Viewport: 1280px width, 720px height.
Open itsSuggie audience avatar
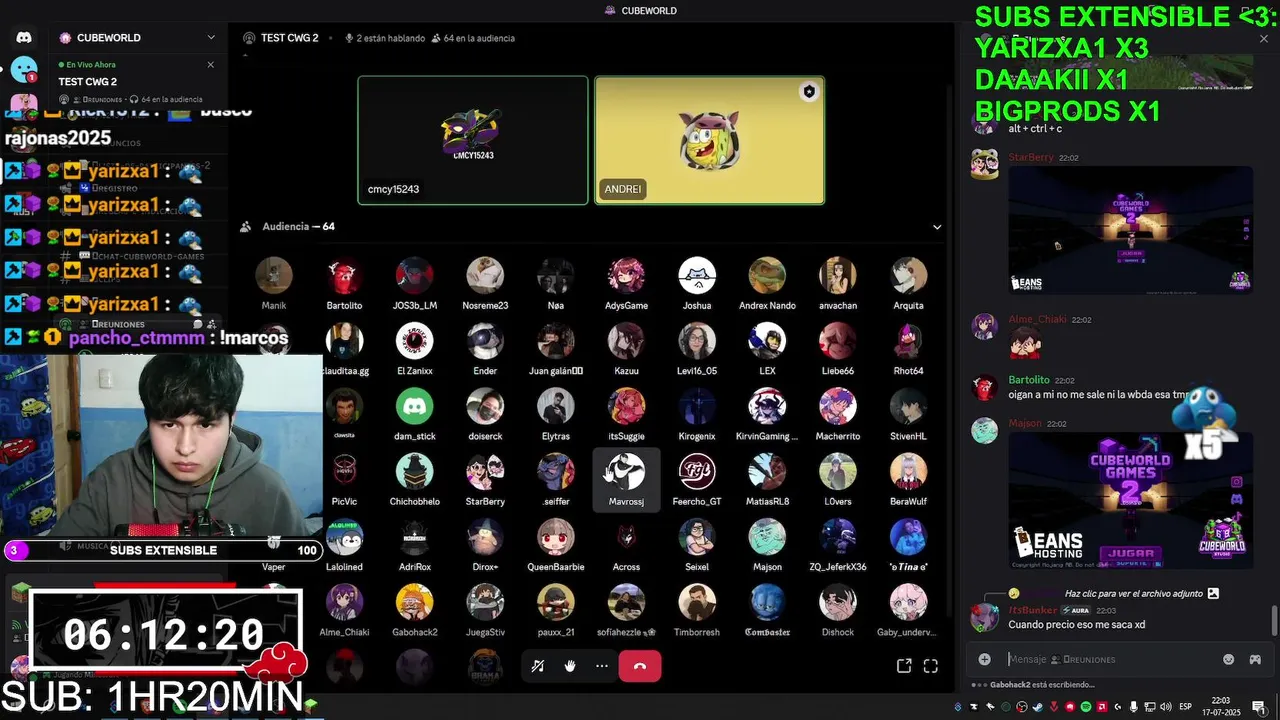click(626, 407)
